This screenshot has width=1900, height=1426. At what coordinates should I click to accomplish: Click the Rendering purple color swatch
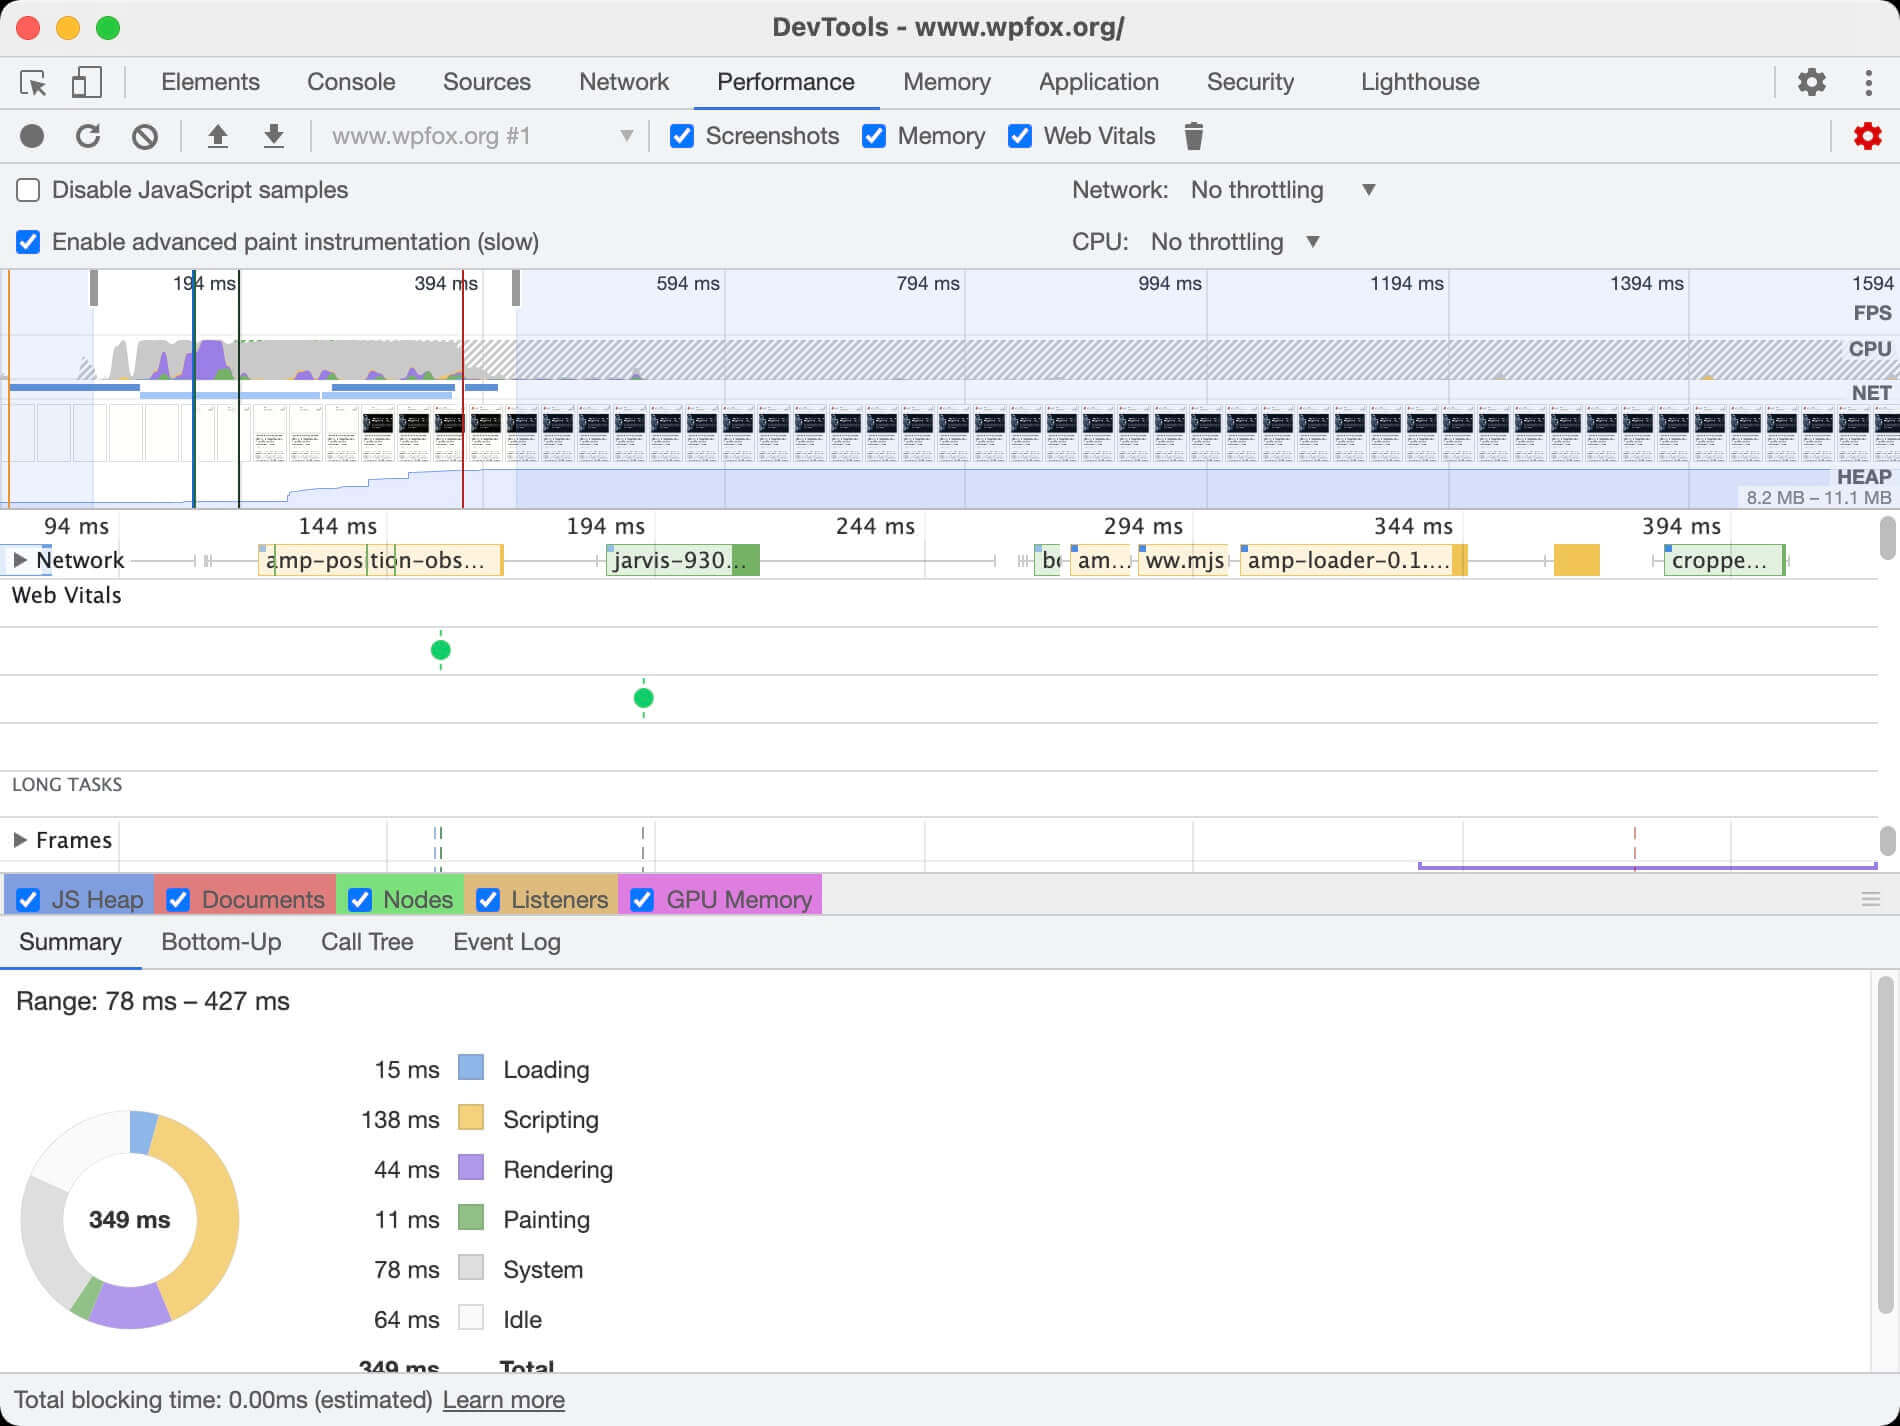471,1167
